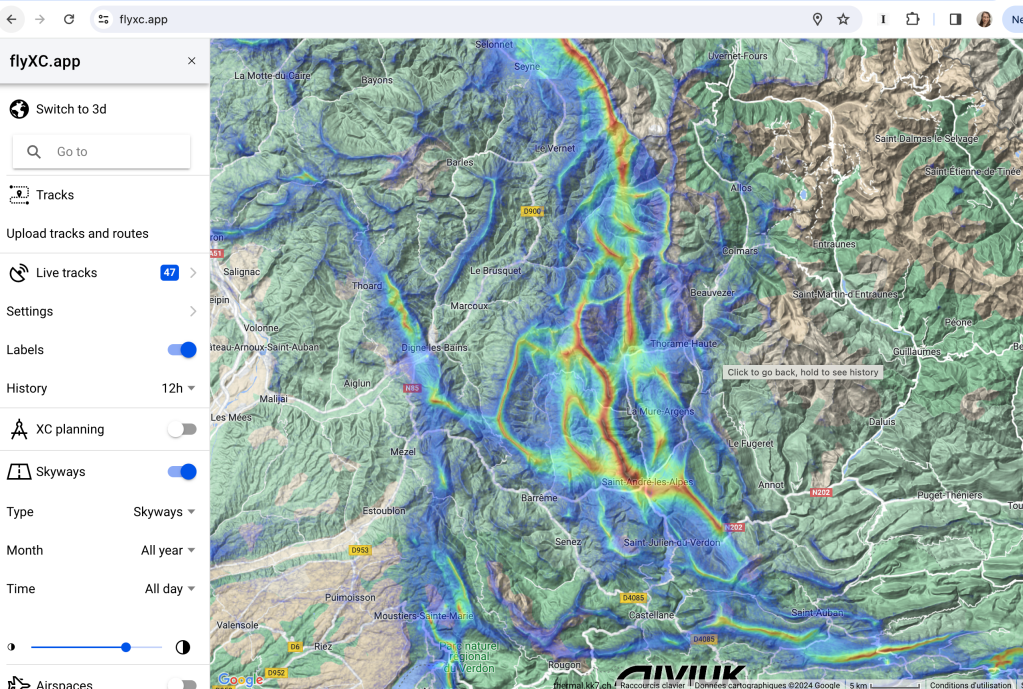Open the Time All day dropdown
The height and width of the screenshot is (689, 1023).
pos(170,589)
